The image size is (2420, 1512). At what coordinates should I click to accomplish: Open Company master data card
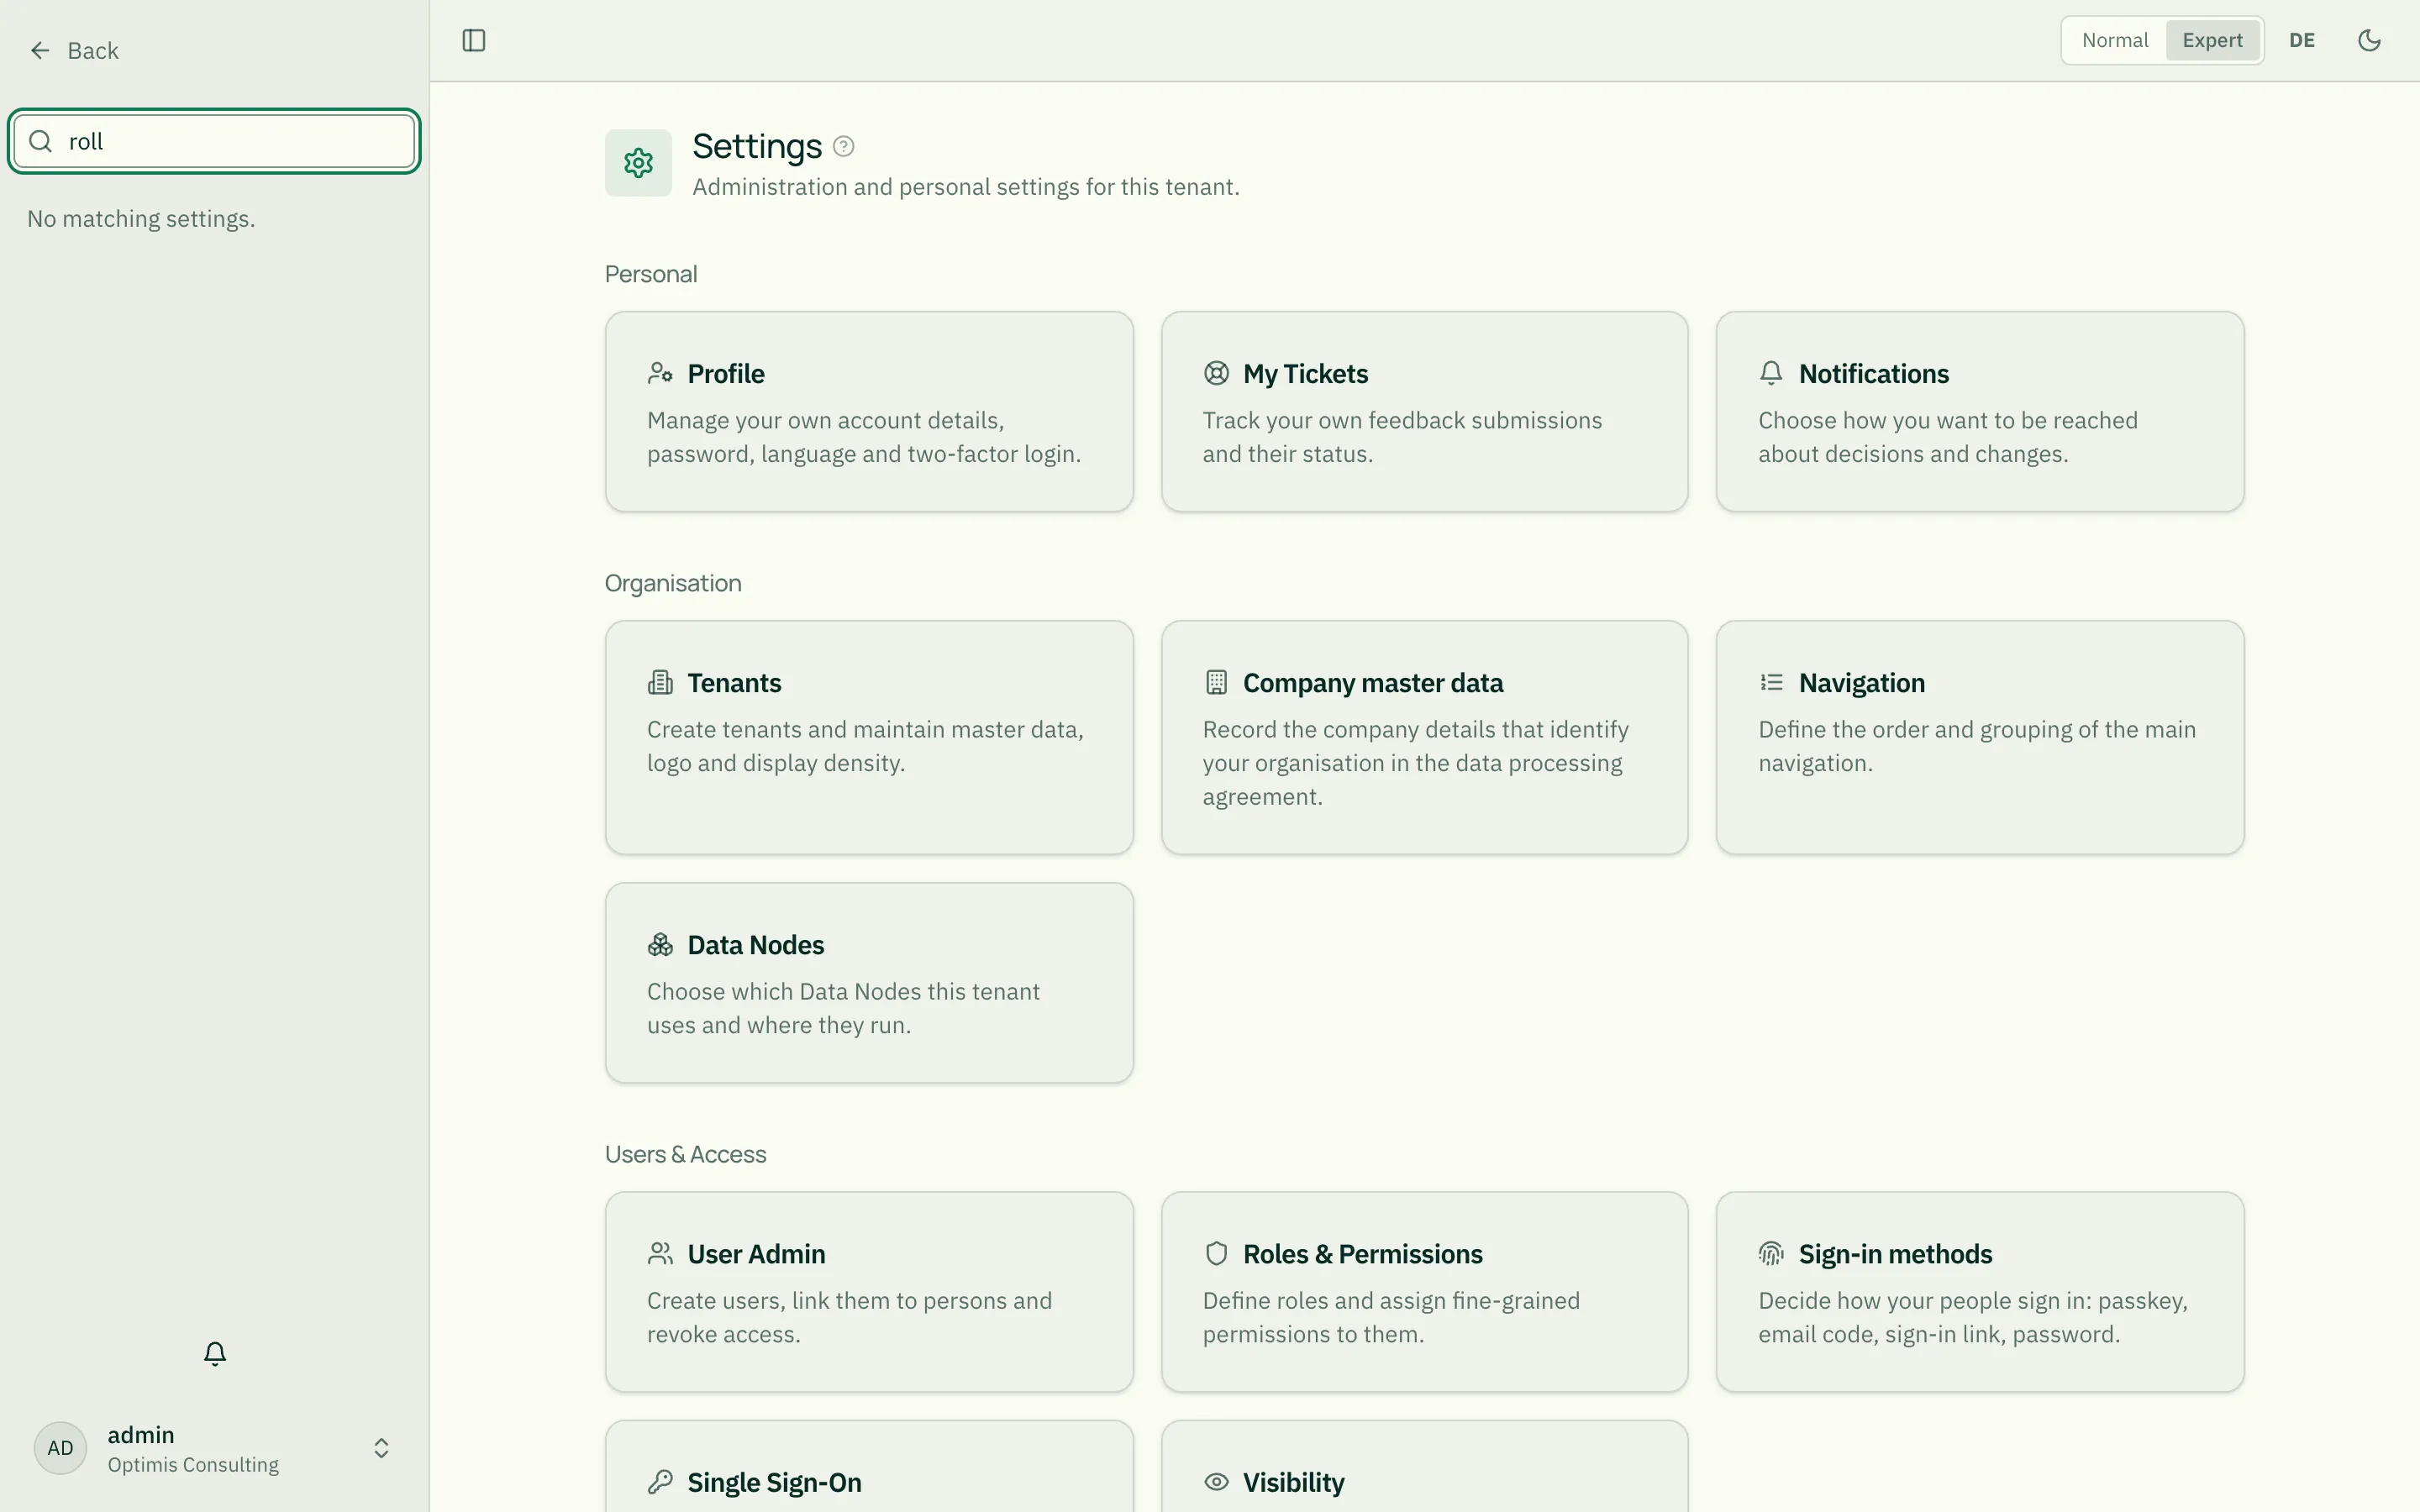1424,738
